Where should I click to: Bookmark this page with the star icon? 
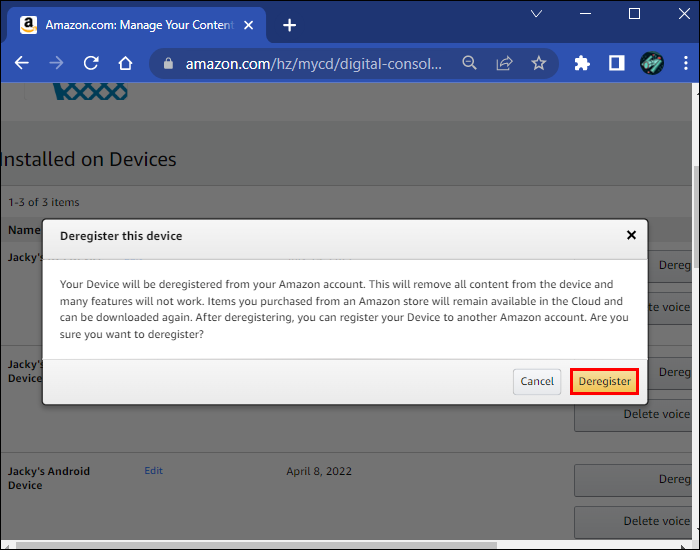pos(539,63)
